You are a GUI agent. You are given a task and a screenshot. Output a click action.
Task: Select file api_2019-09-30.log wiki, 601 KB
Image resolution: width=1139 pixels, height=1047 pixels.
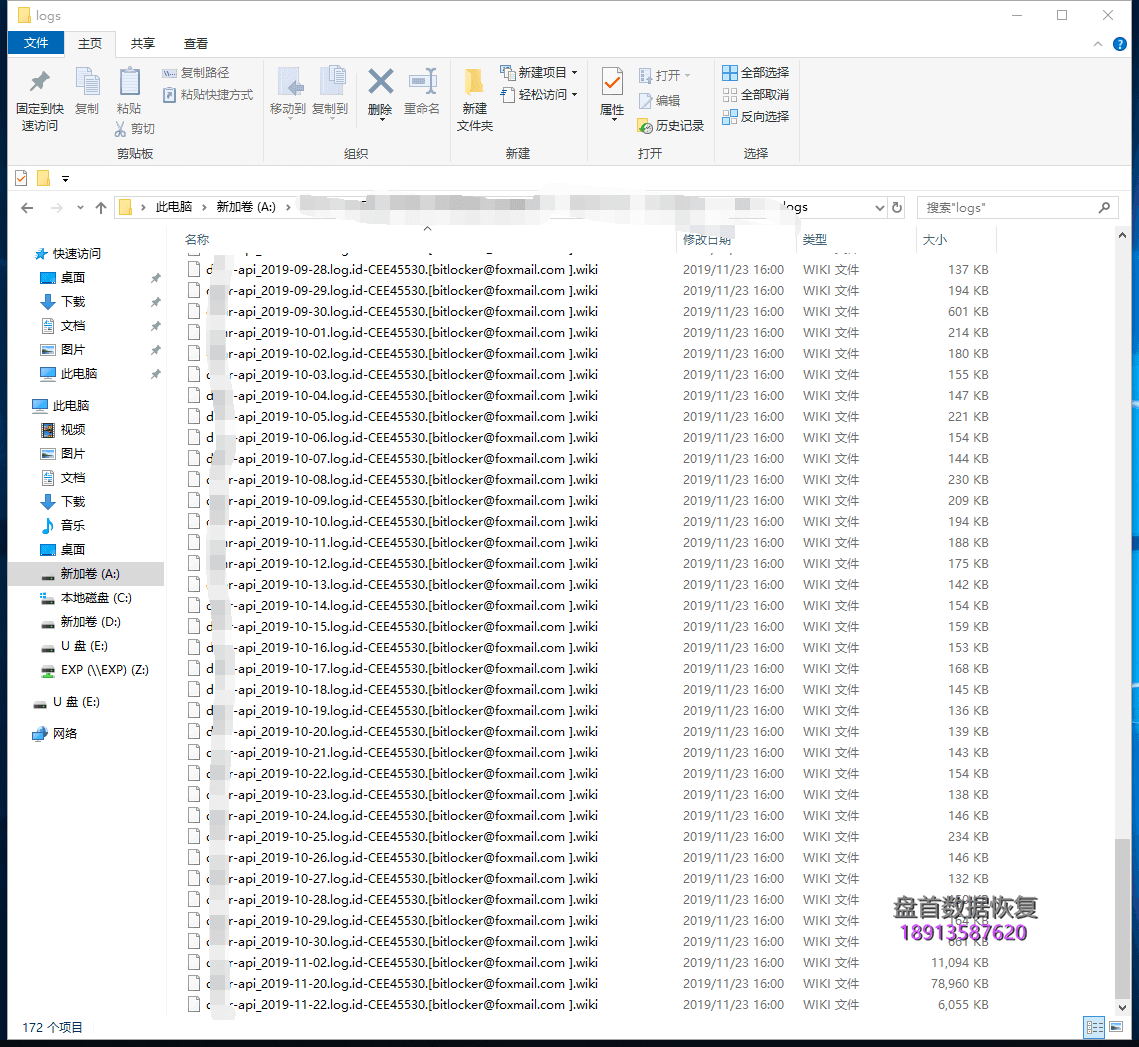[588, 312]
